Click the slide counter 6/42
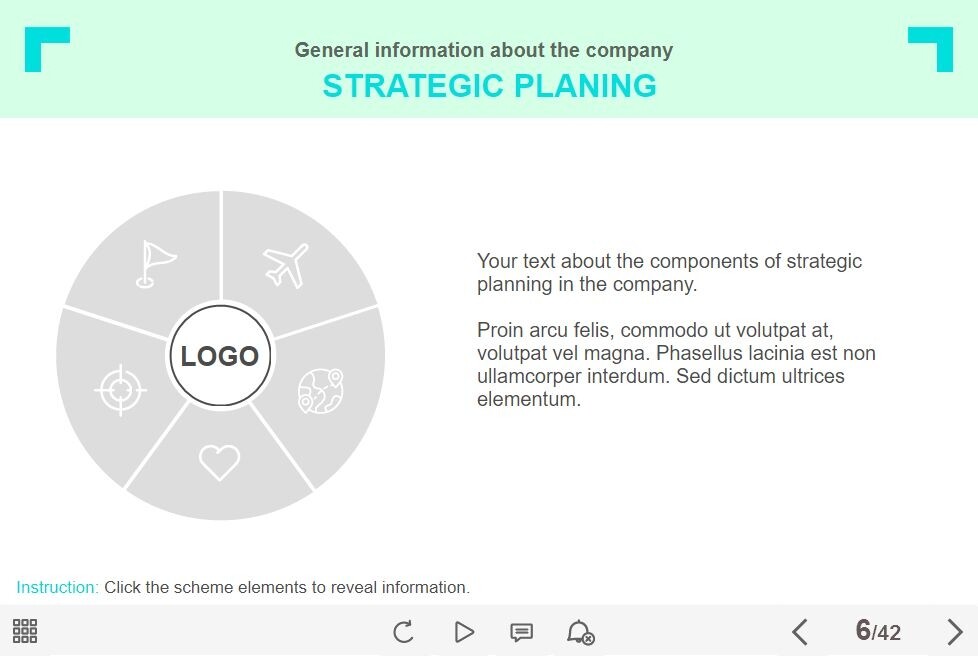This screenshot has height=656, width=978. [878, 631]
